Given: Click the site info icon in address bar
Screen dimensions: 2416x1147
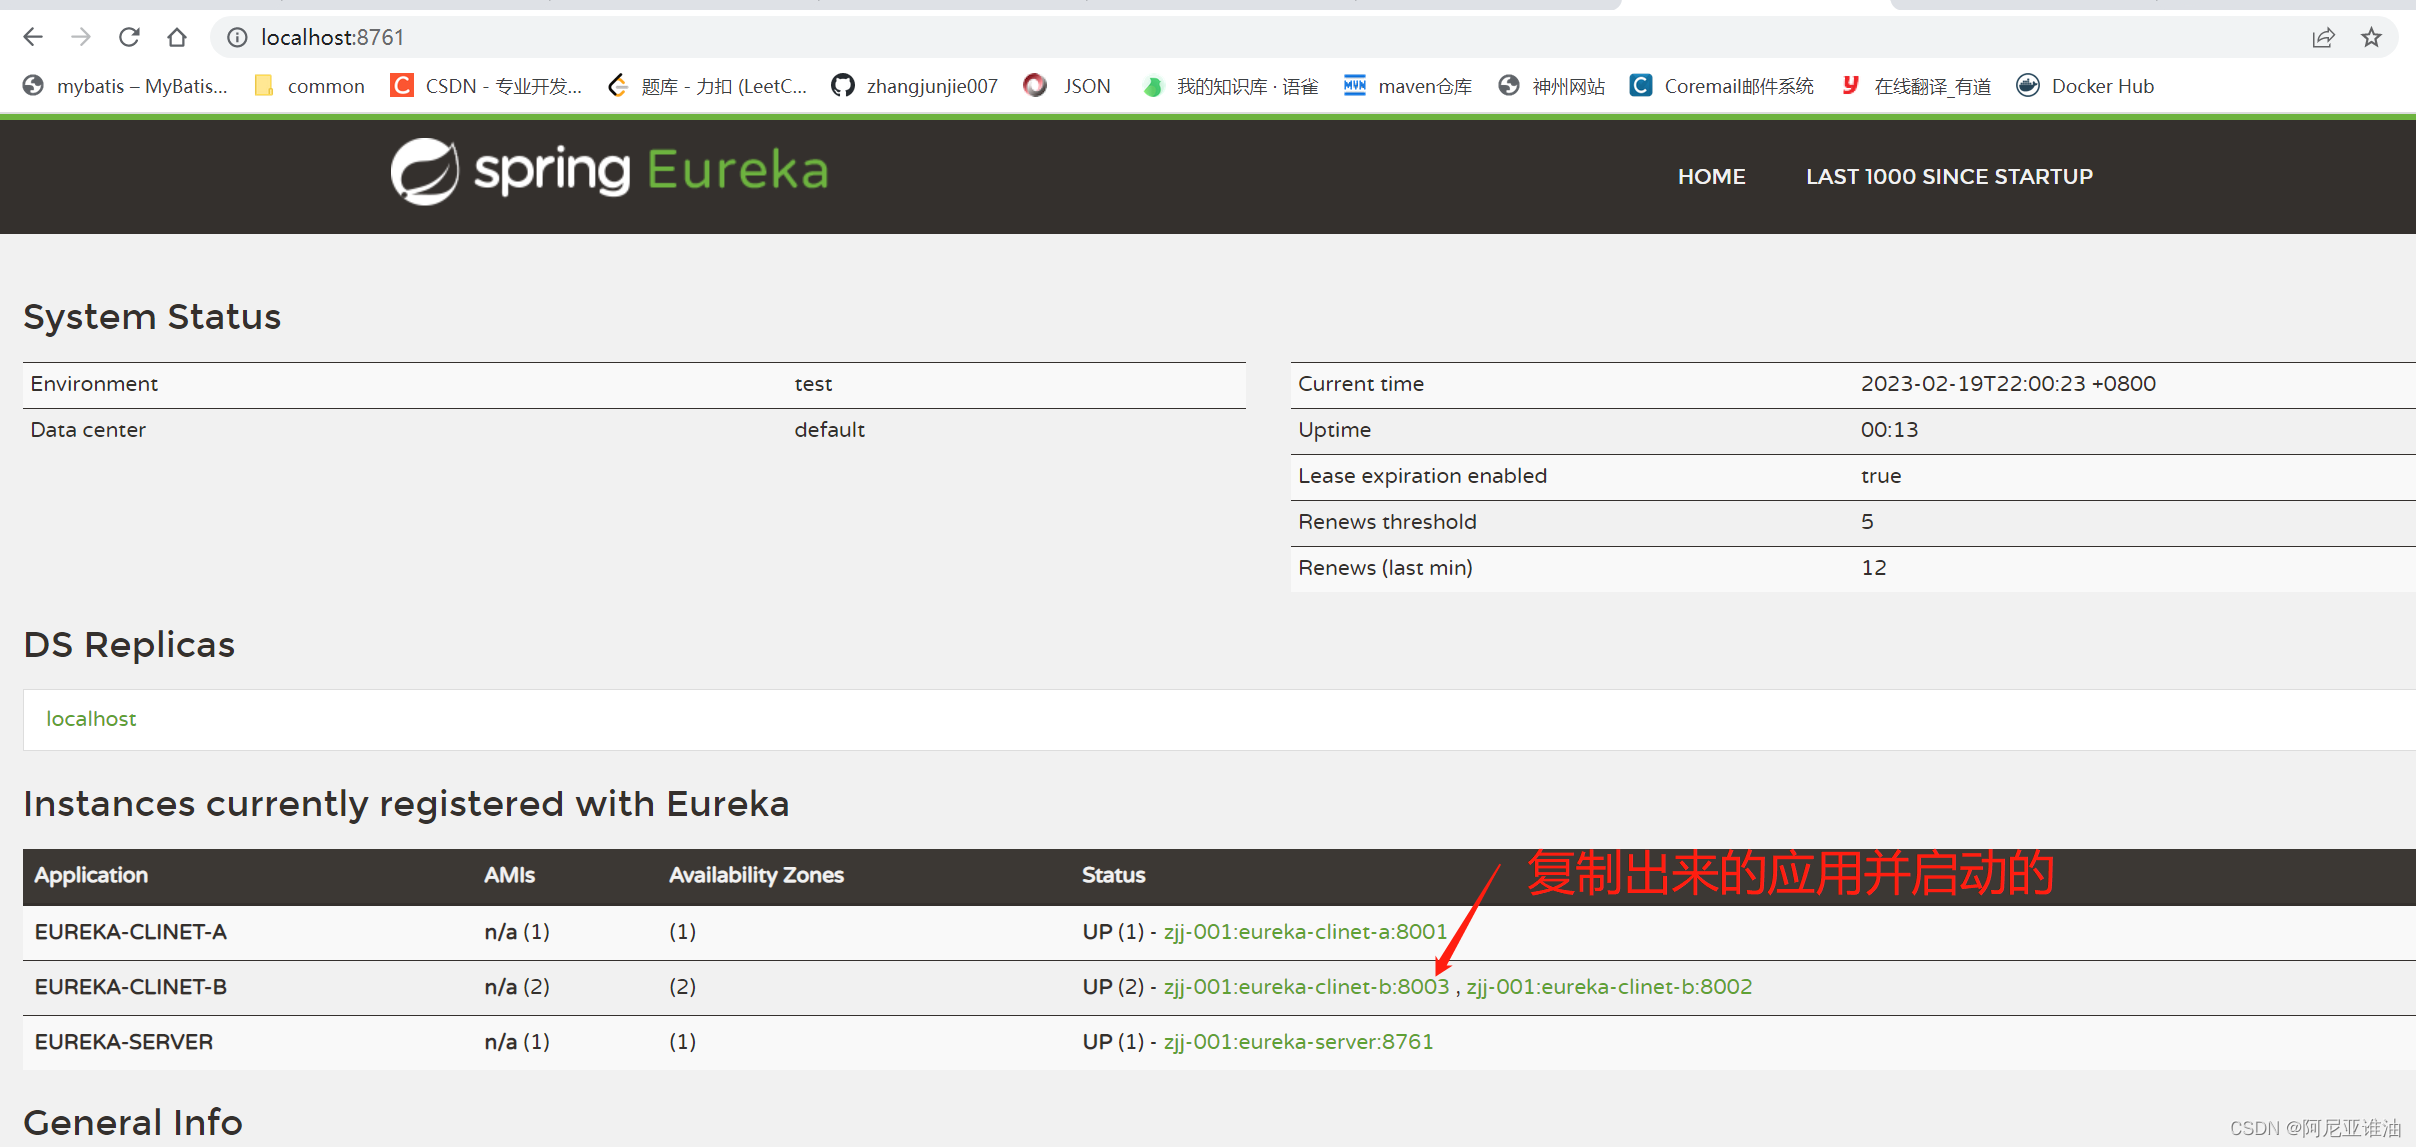Looking at the screenshot, I should pyautogui.click(x=237, y=37).
